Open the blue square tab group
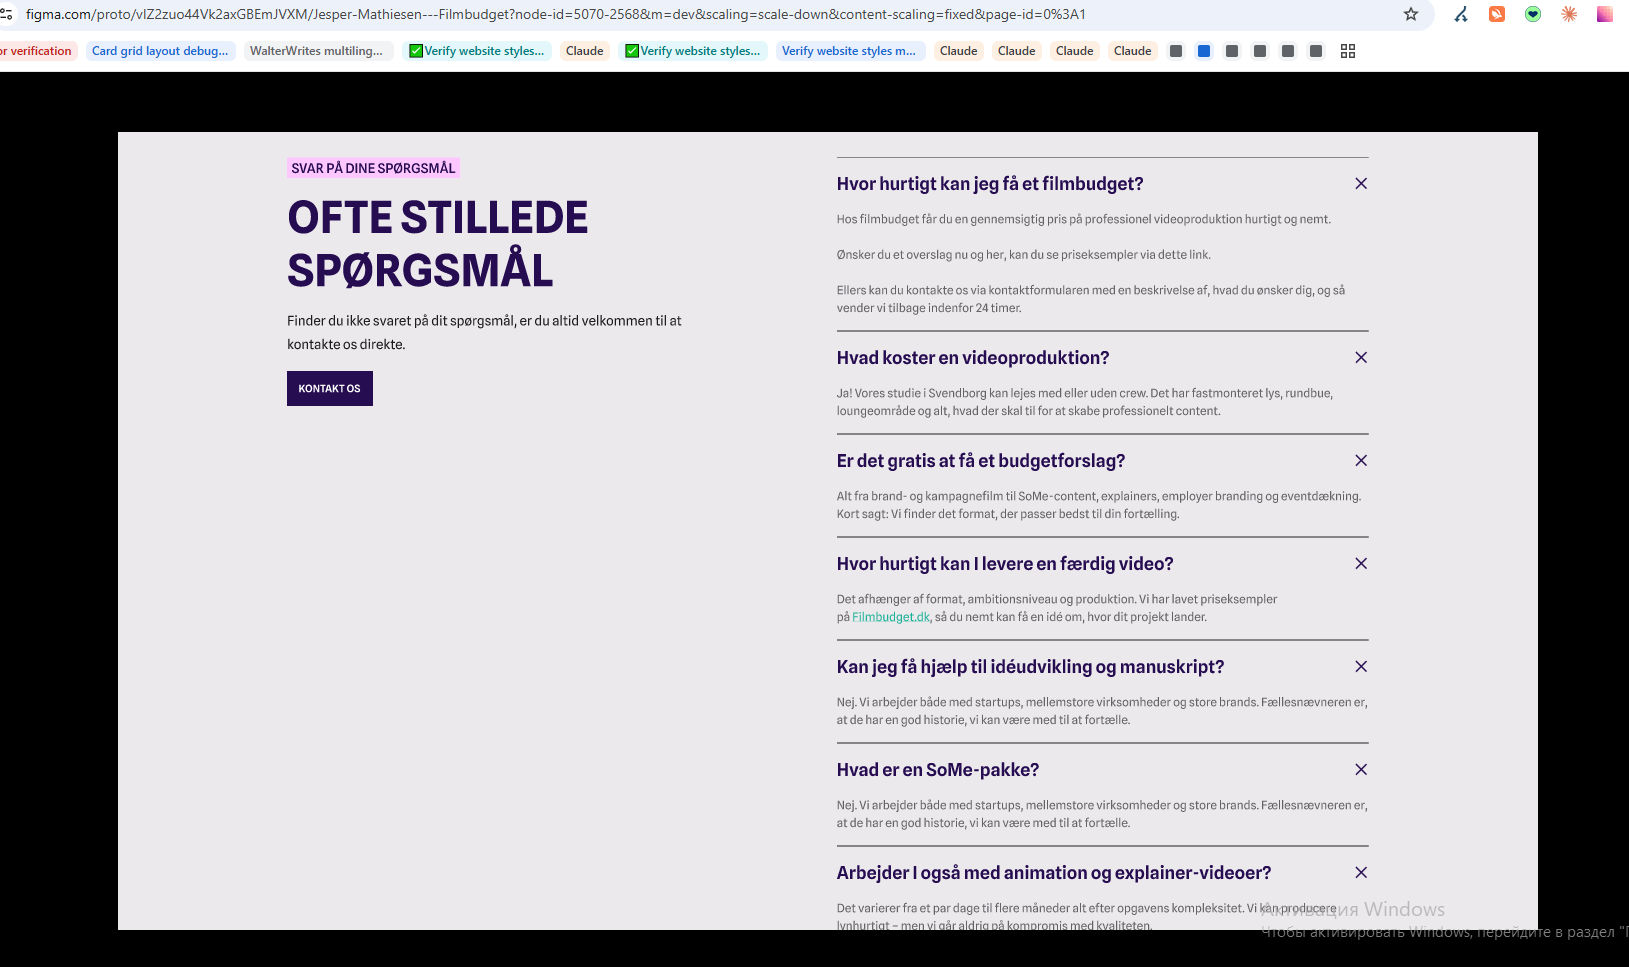1629x967 pixels. pyautogui.click(x=1204, y=51)
